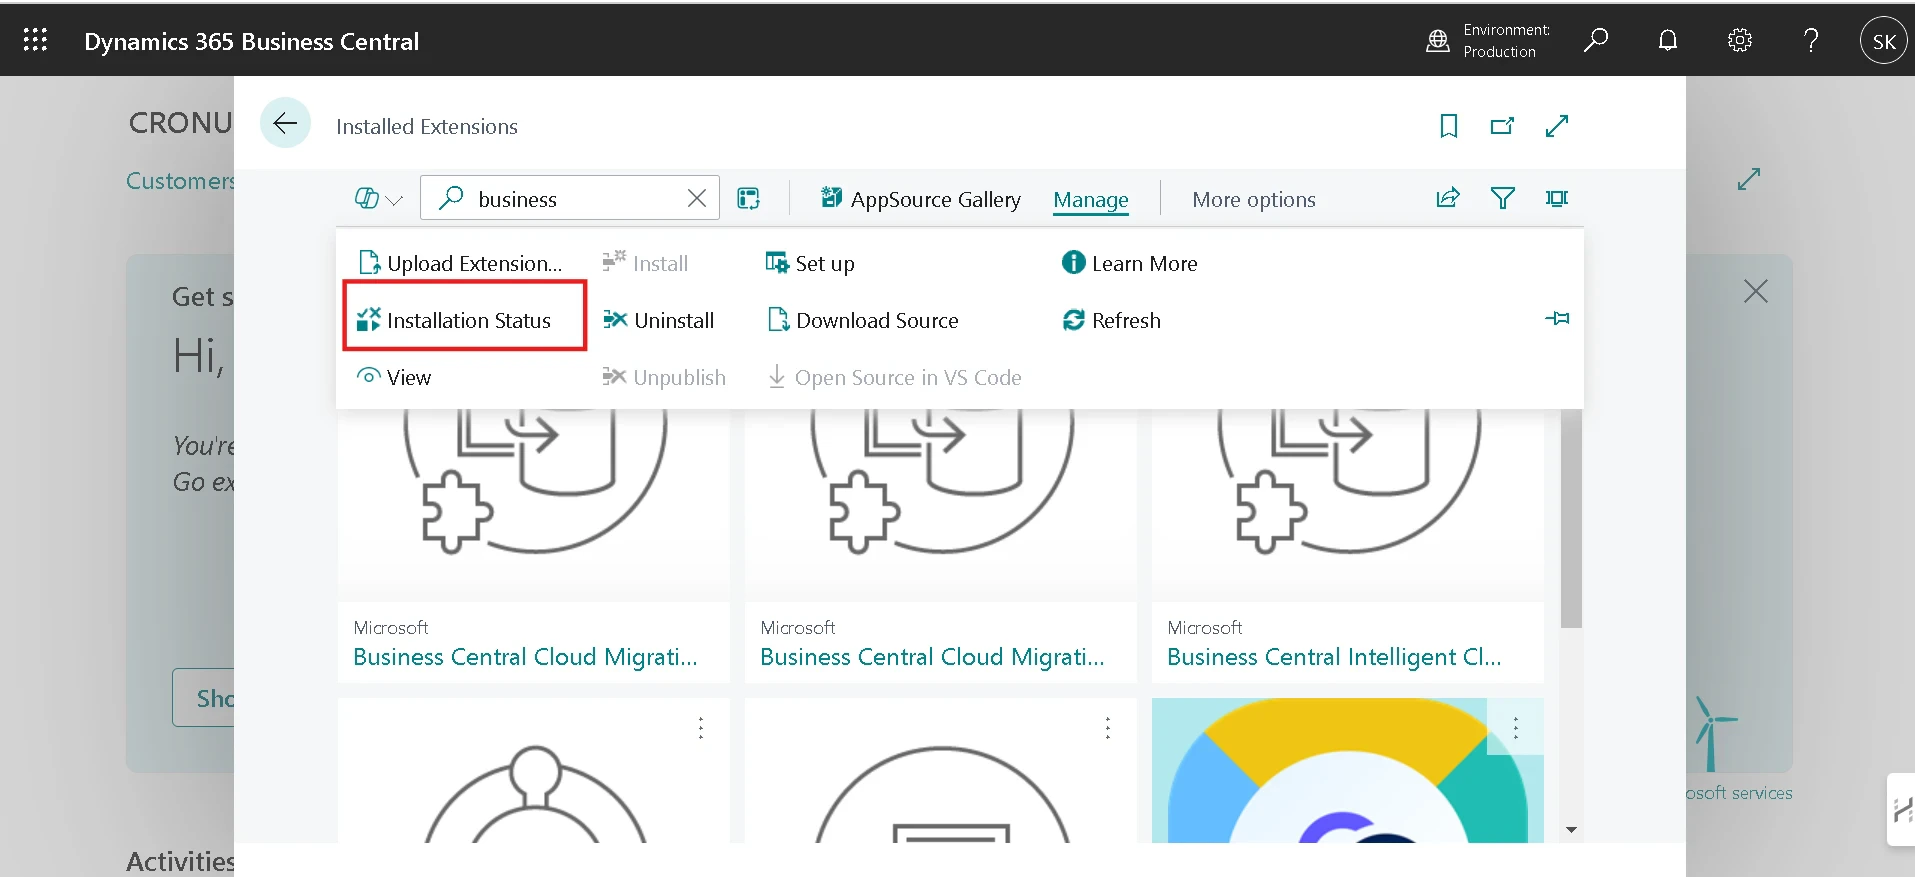Click the Install action
Viewport: 1915px width, 877px height.
[645, 263]
